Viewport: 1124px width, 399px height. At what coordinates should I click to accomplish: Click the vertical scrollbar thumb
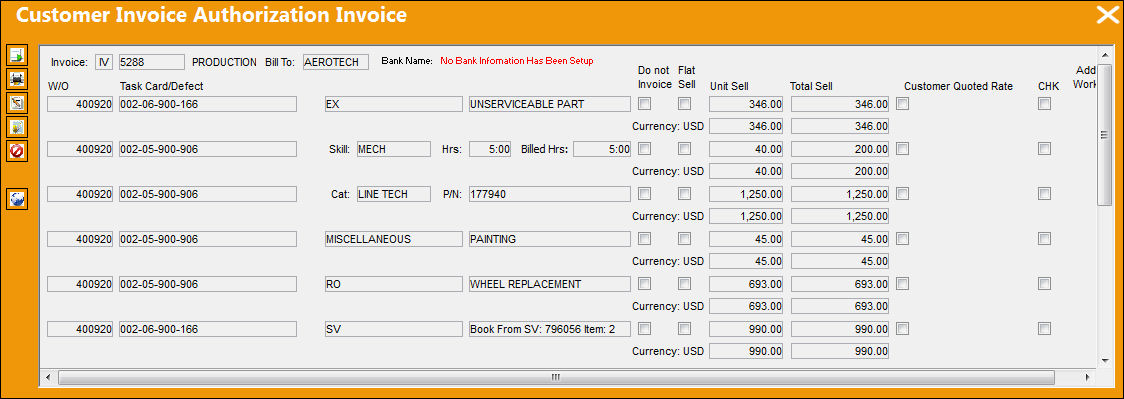click(1106, 134)
